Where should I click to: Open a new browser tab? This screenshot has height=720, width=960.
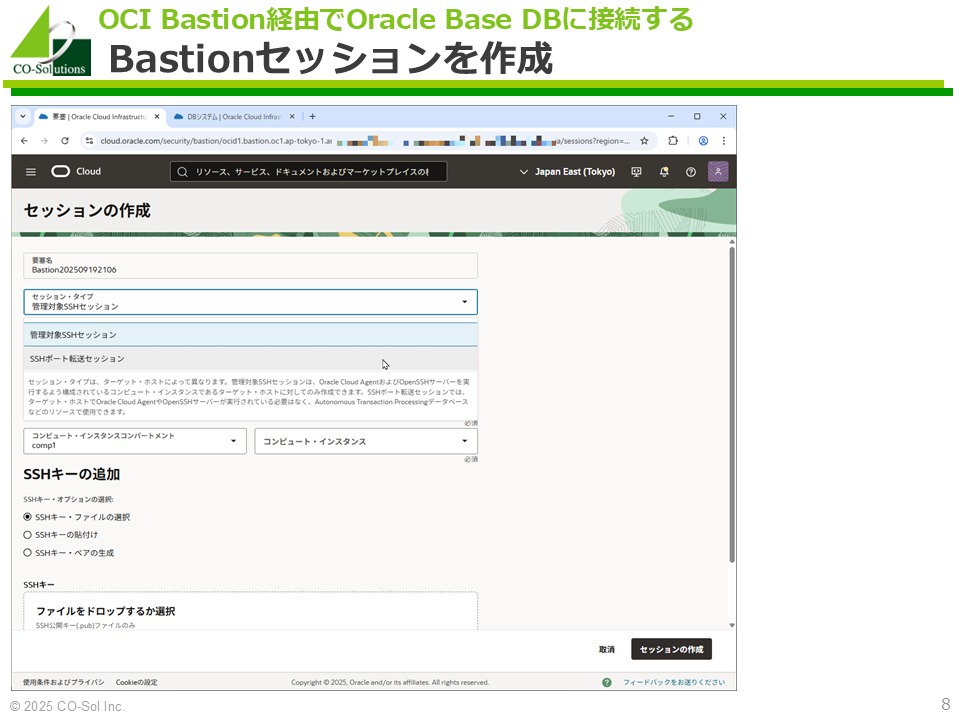pos(312,116)
